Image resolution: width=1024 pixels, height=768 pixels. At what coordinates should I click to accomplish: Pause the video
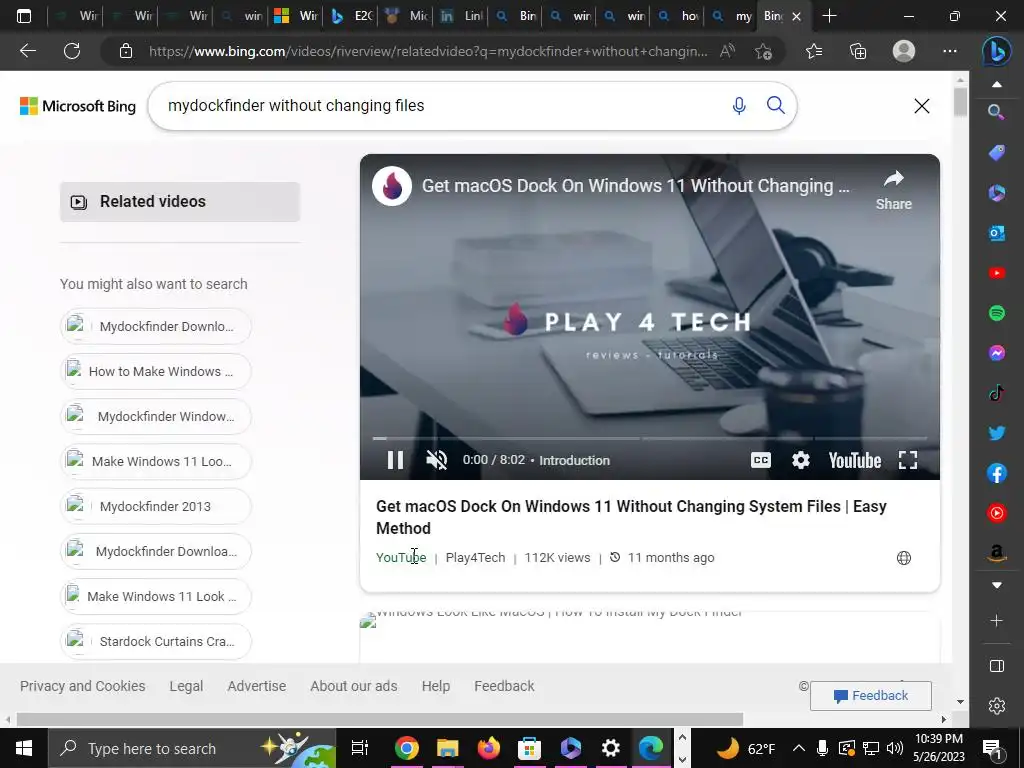(395, 460)
